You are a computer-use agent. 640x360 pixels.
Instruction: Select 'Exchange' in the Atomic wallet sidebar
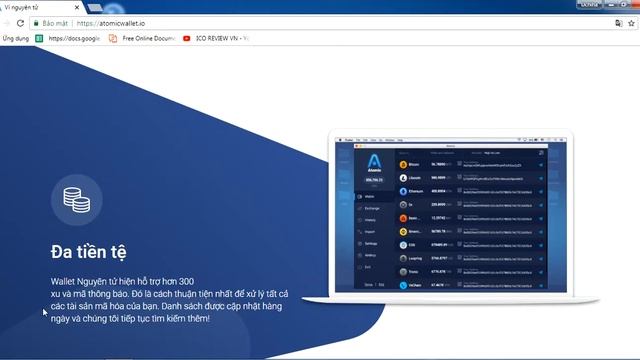tap(372, 209)
